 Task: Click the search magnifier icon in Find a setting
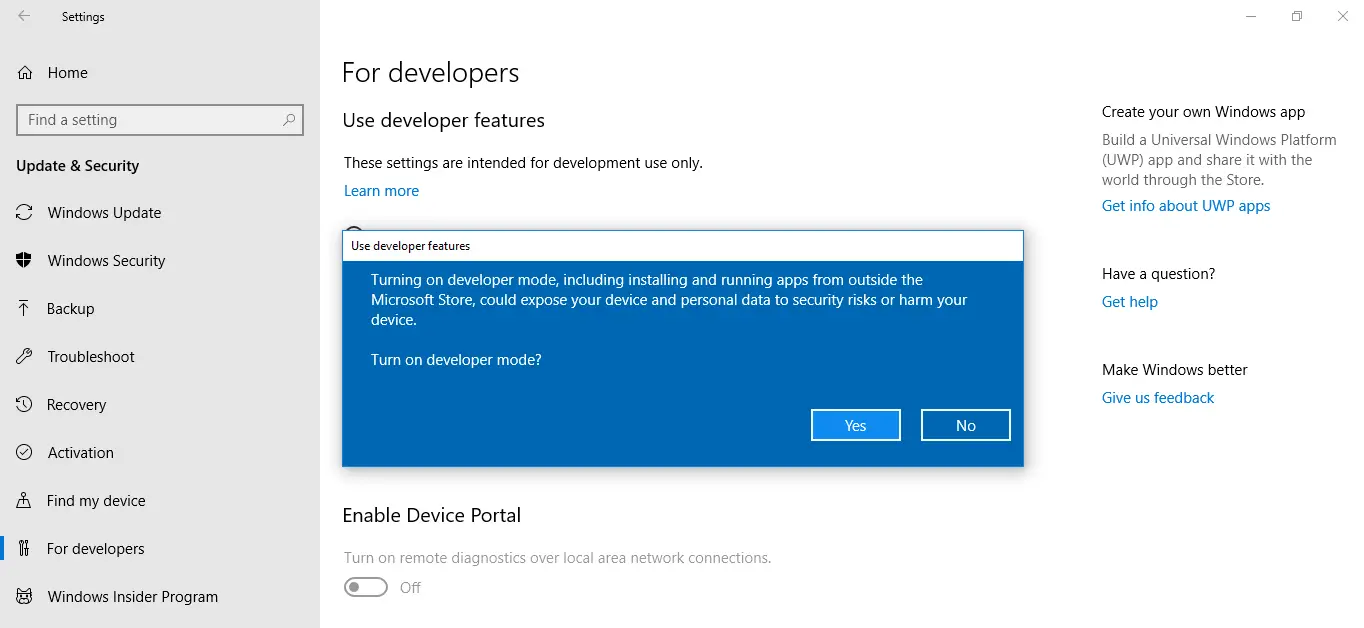click(289, 120)
